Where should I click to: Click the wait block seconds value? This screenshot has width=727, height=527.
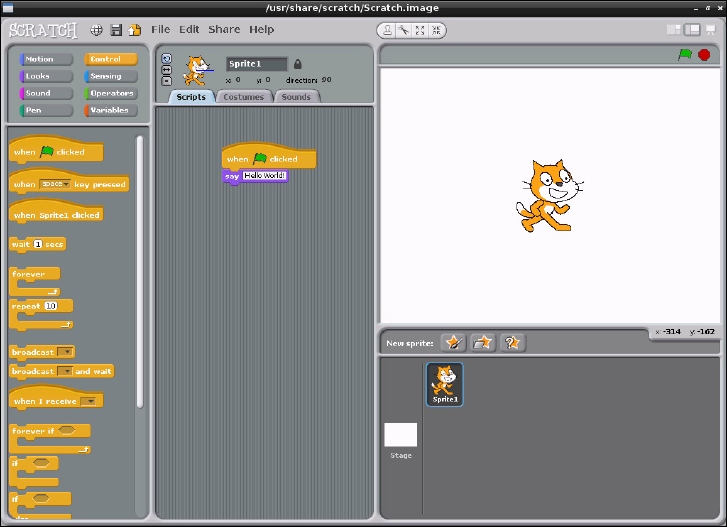coord(38,244)
